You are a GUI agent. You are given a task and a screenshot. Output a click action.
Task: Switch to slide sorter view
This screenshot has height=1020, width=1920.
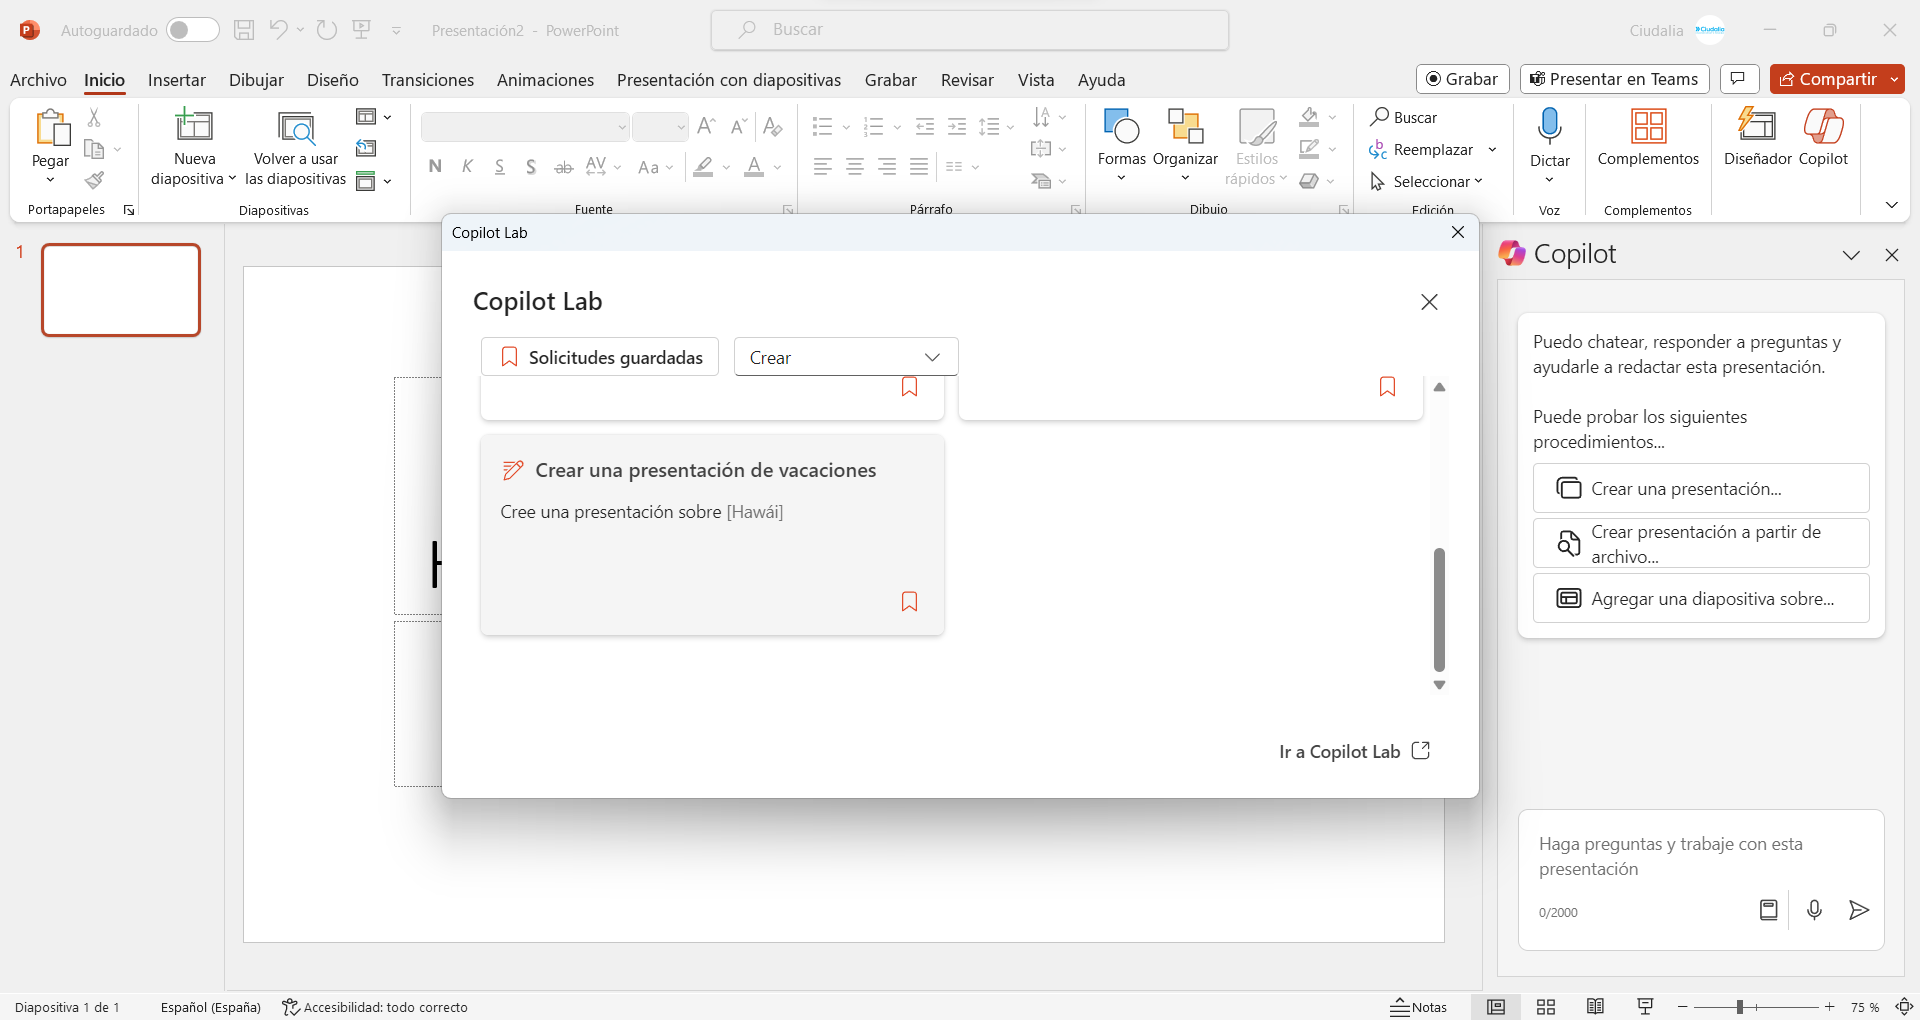(x=1546, y=1007)
